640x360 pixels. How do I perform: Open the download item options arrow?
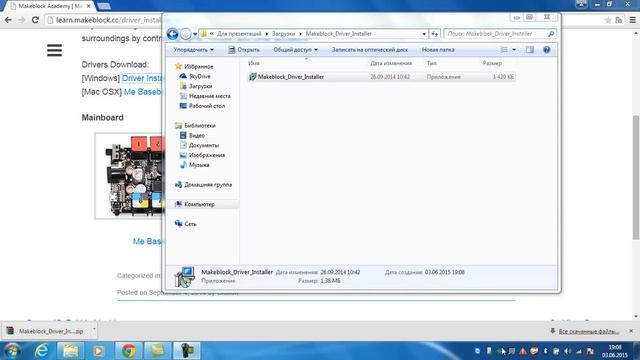pos(93,330)
